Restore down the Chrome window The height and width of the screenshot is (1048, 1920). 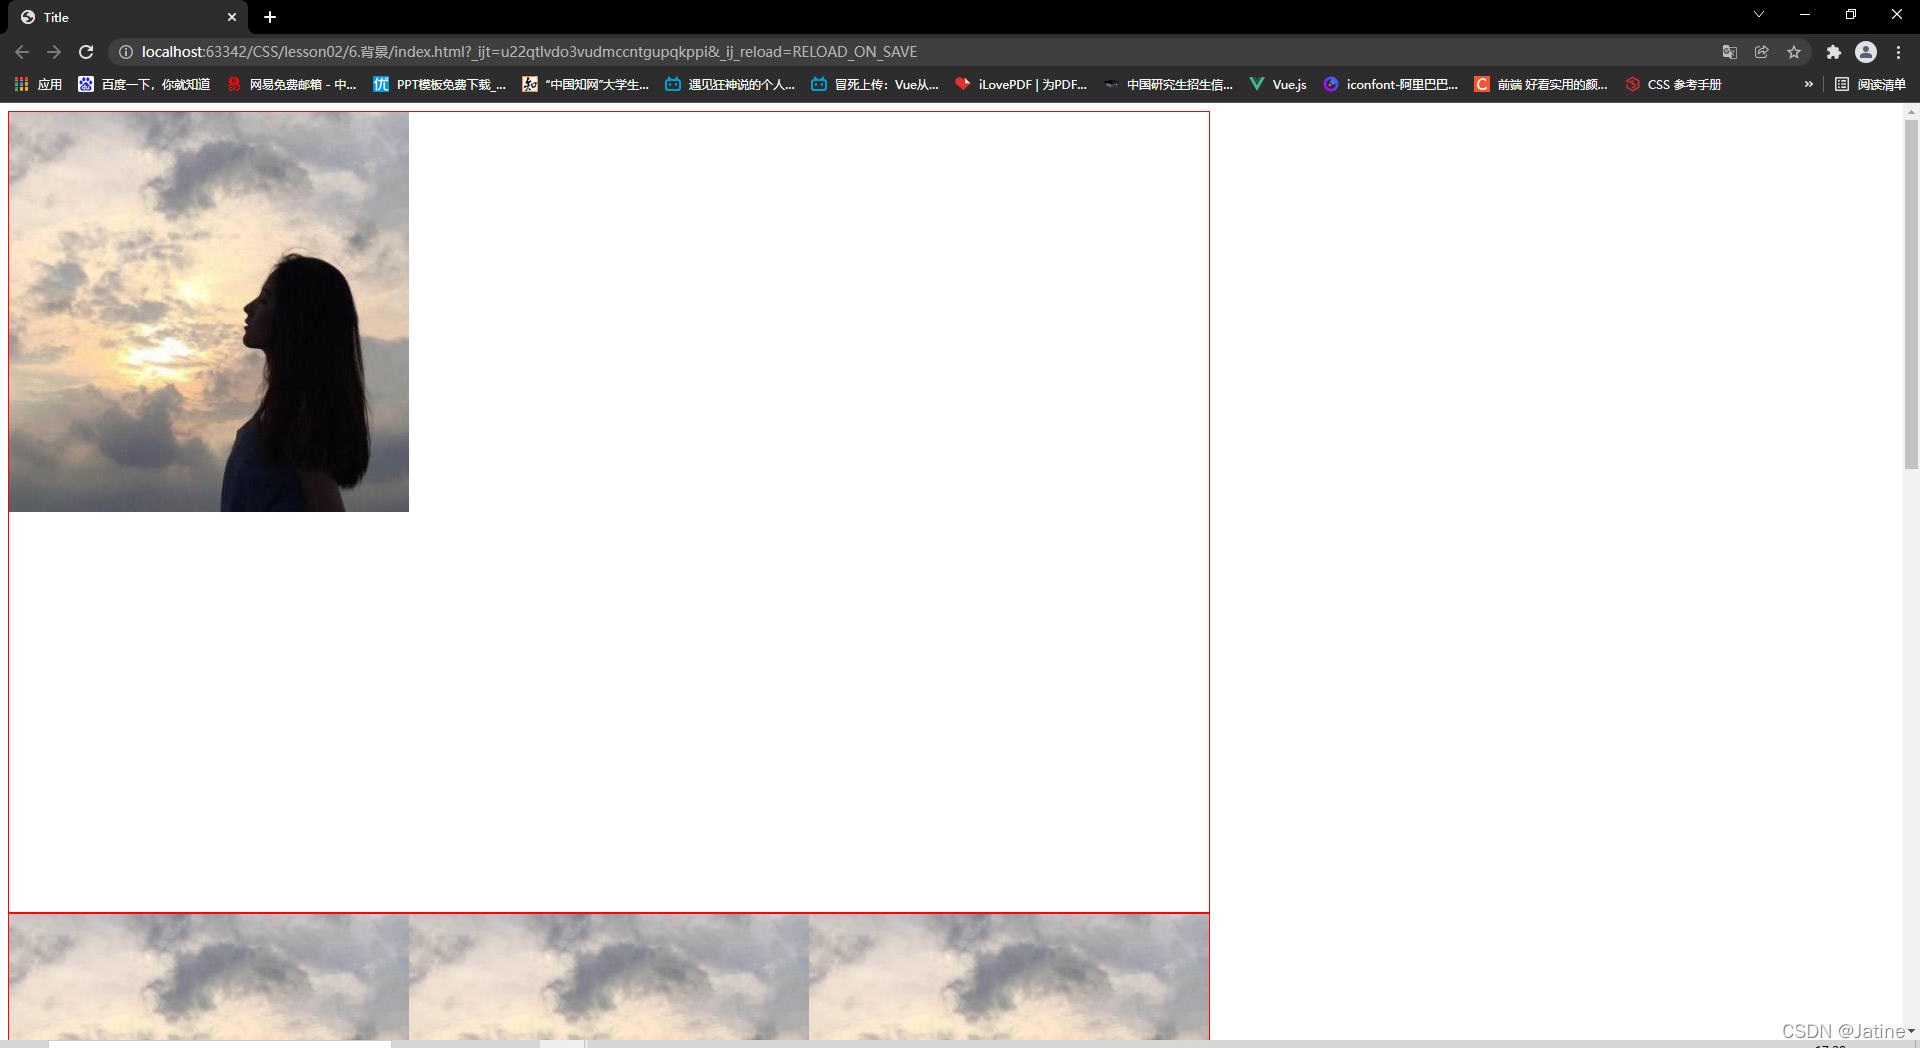tap(1851, 14)
